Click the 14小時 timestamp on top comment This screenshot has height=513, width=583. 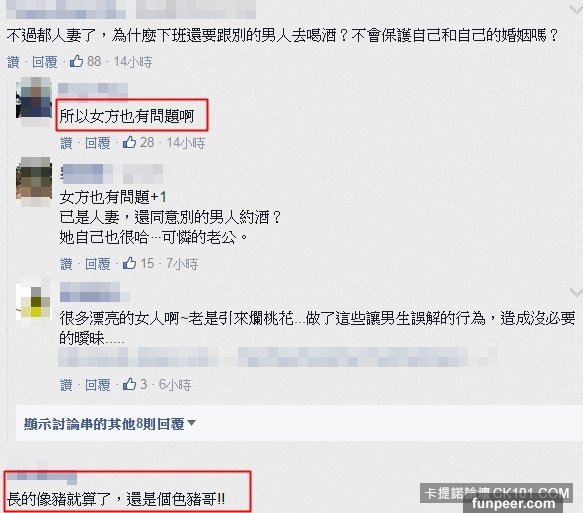(133, 62)
